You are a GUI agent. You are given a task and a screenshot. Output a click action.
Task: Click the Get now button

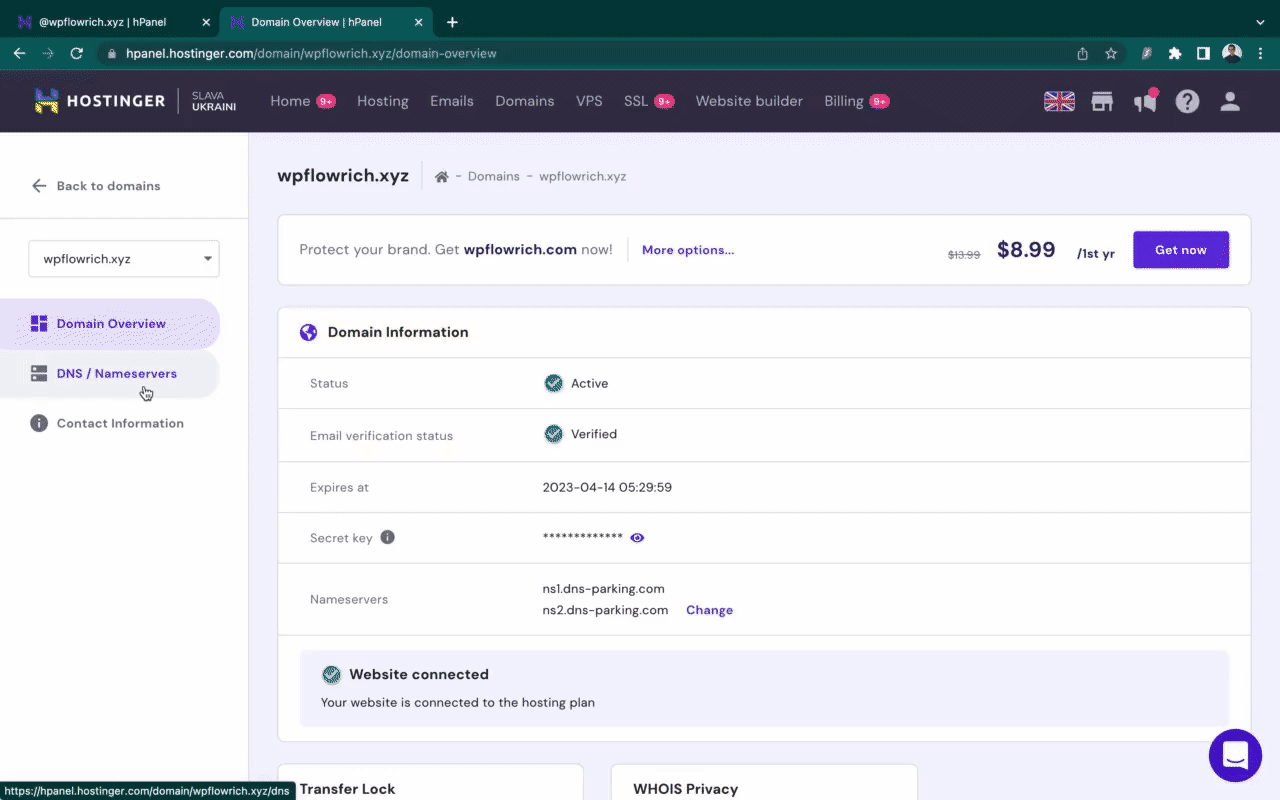tap(1181, 250)
